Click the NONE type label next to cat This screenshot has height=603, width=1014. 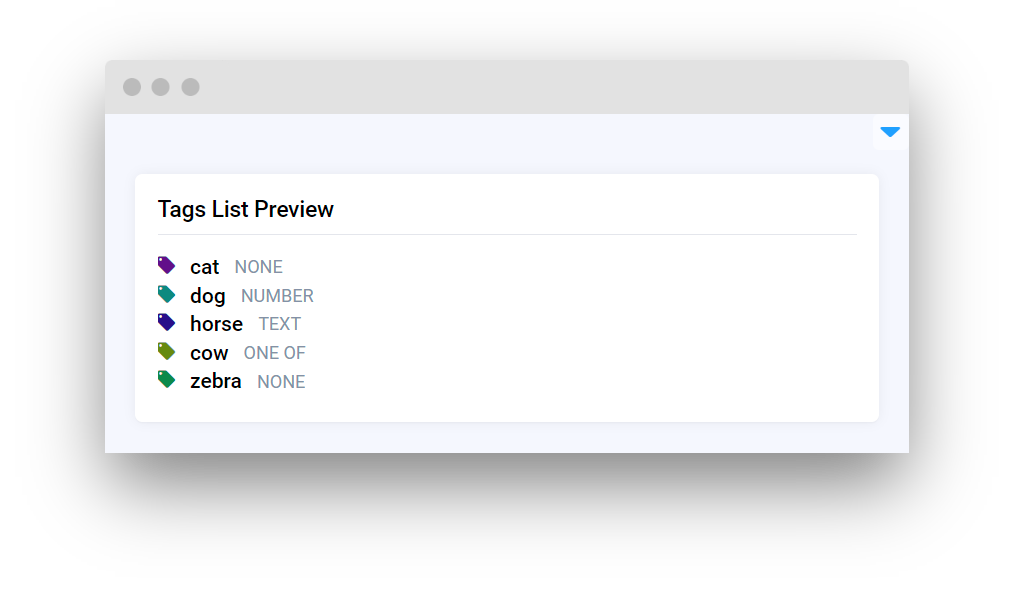[x=259, y=267]
